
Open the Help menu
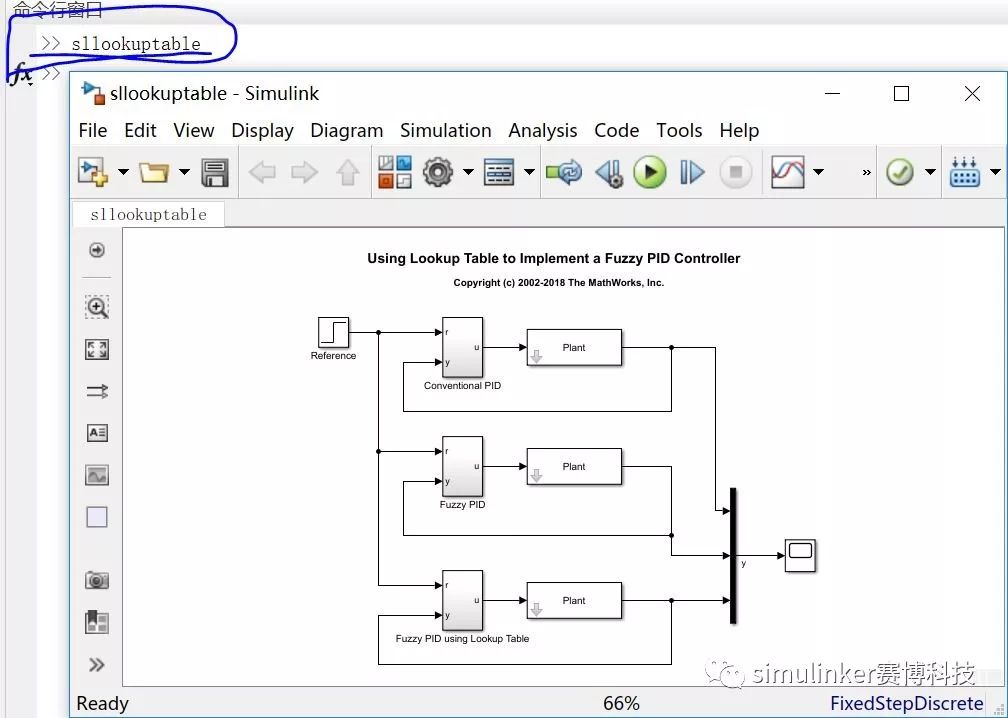[739, 130]
